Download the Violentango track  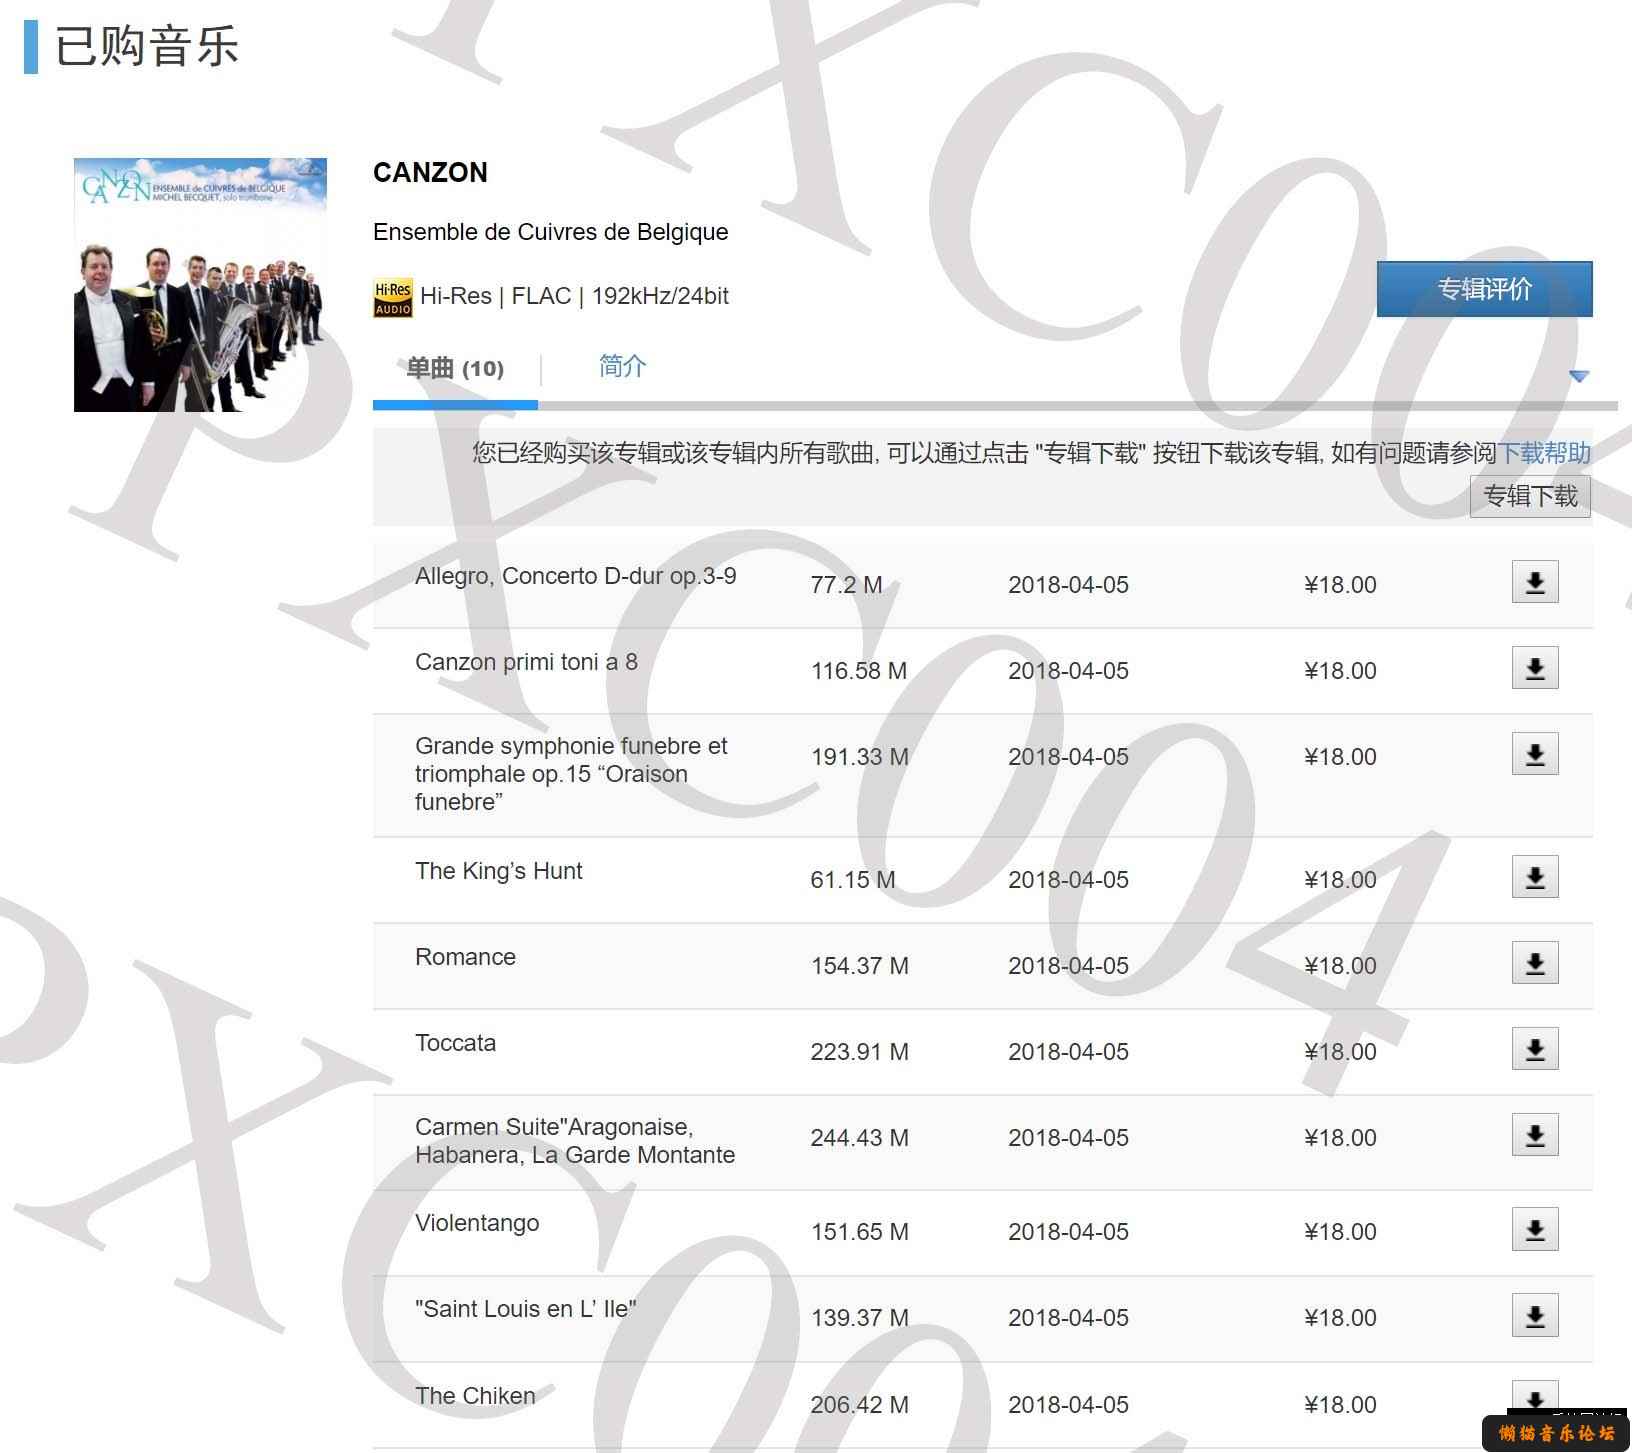tap(1535, 1229)
